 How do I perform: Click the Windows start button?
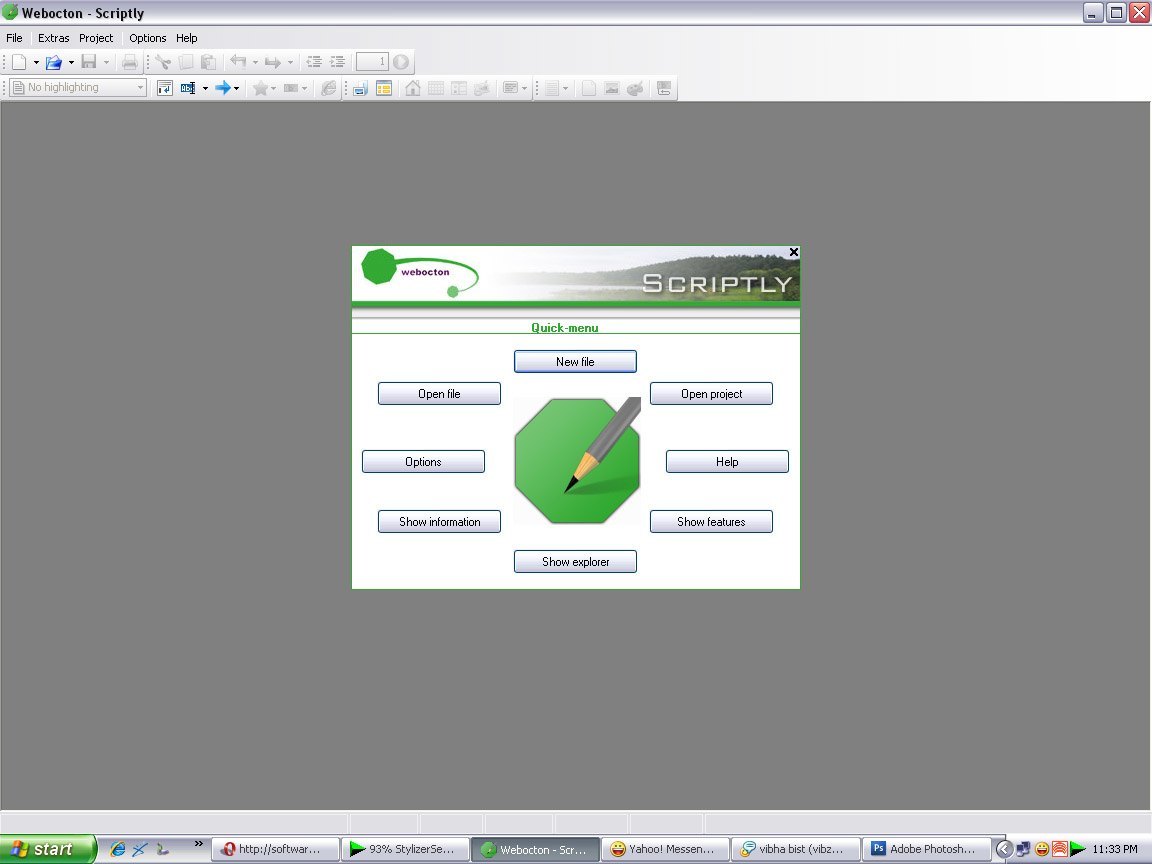(48, 849)
